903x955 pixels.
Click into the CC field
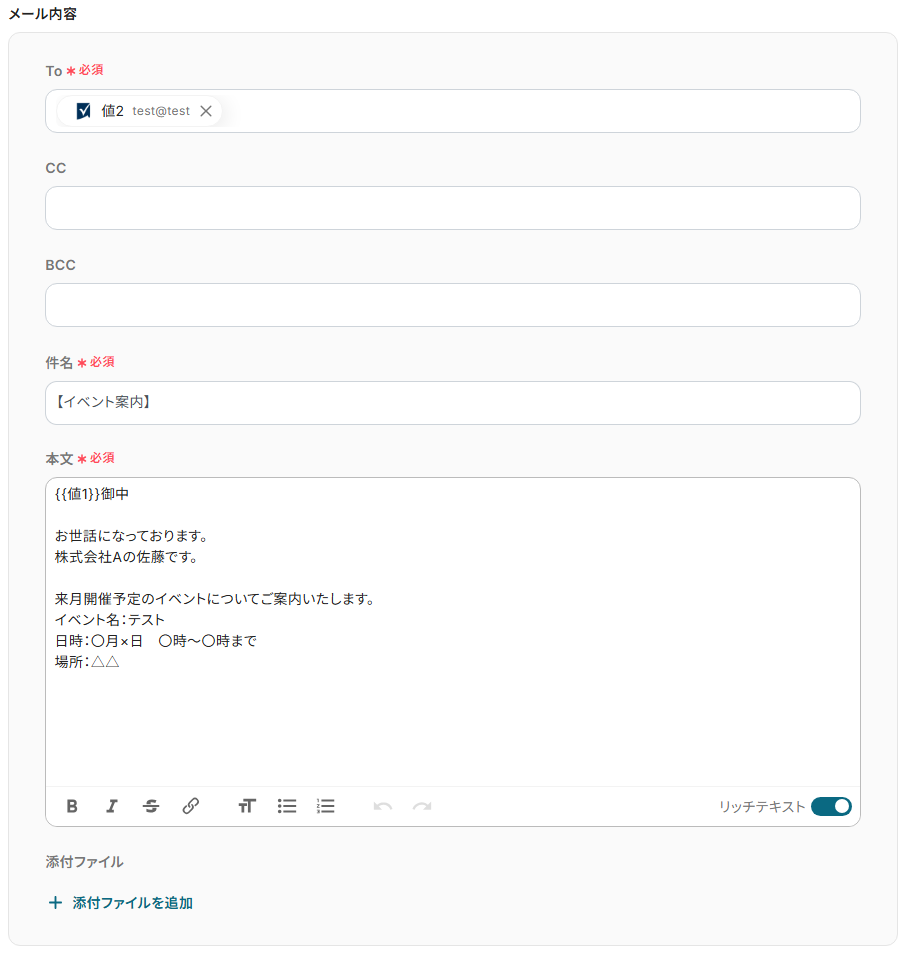tap(452, 208)
